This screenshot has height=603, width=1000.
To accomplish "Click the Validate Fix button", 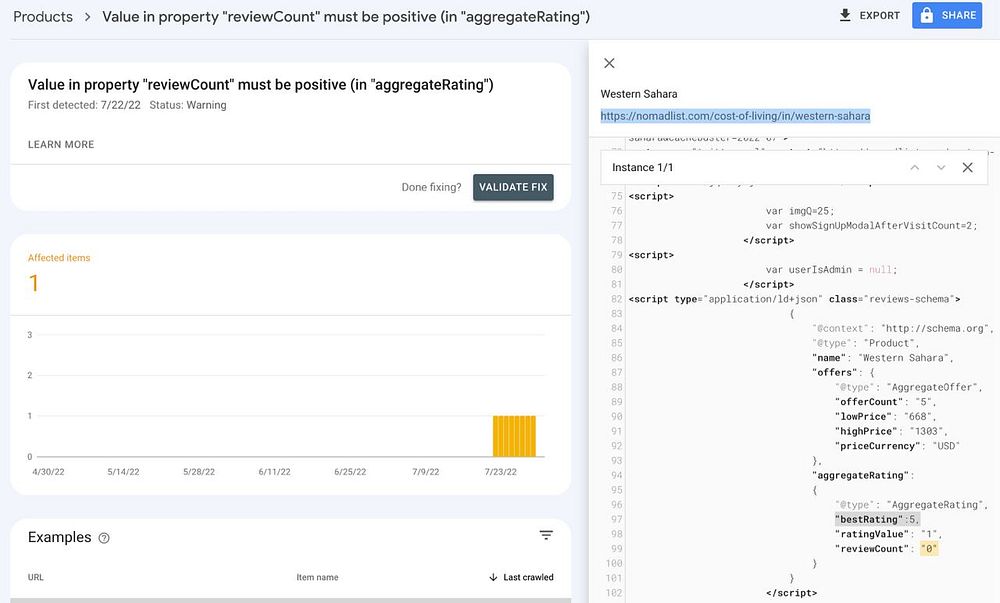I will (513, 187).
